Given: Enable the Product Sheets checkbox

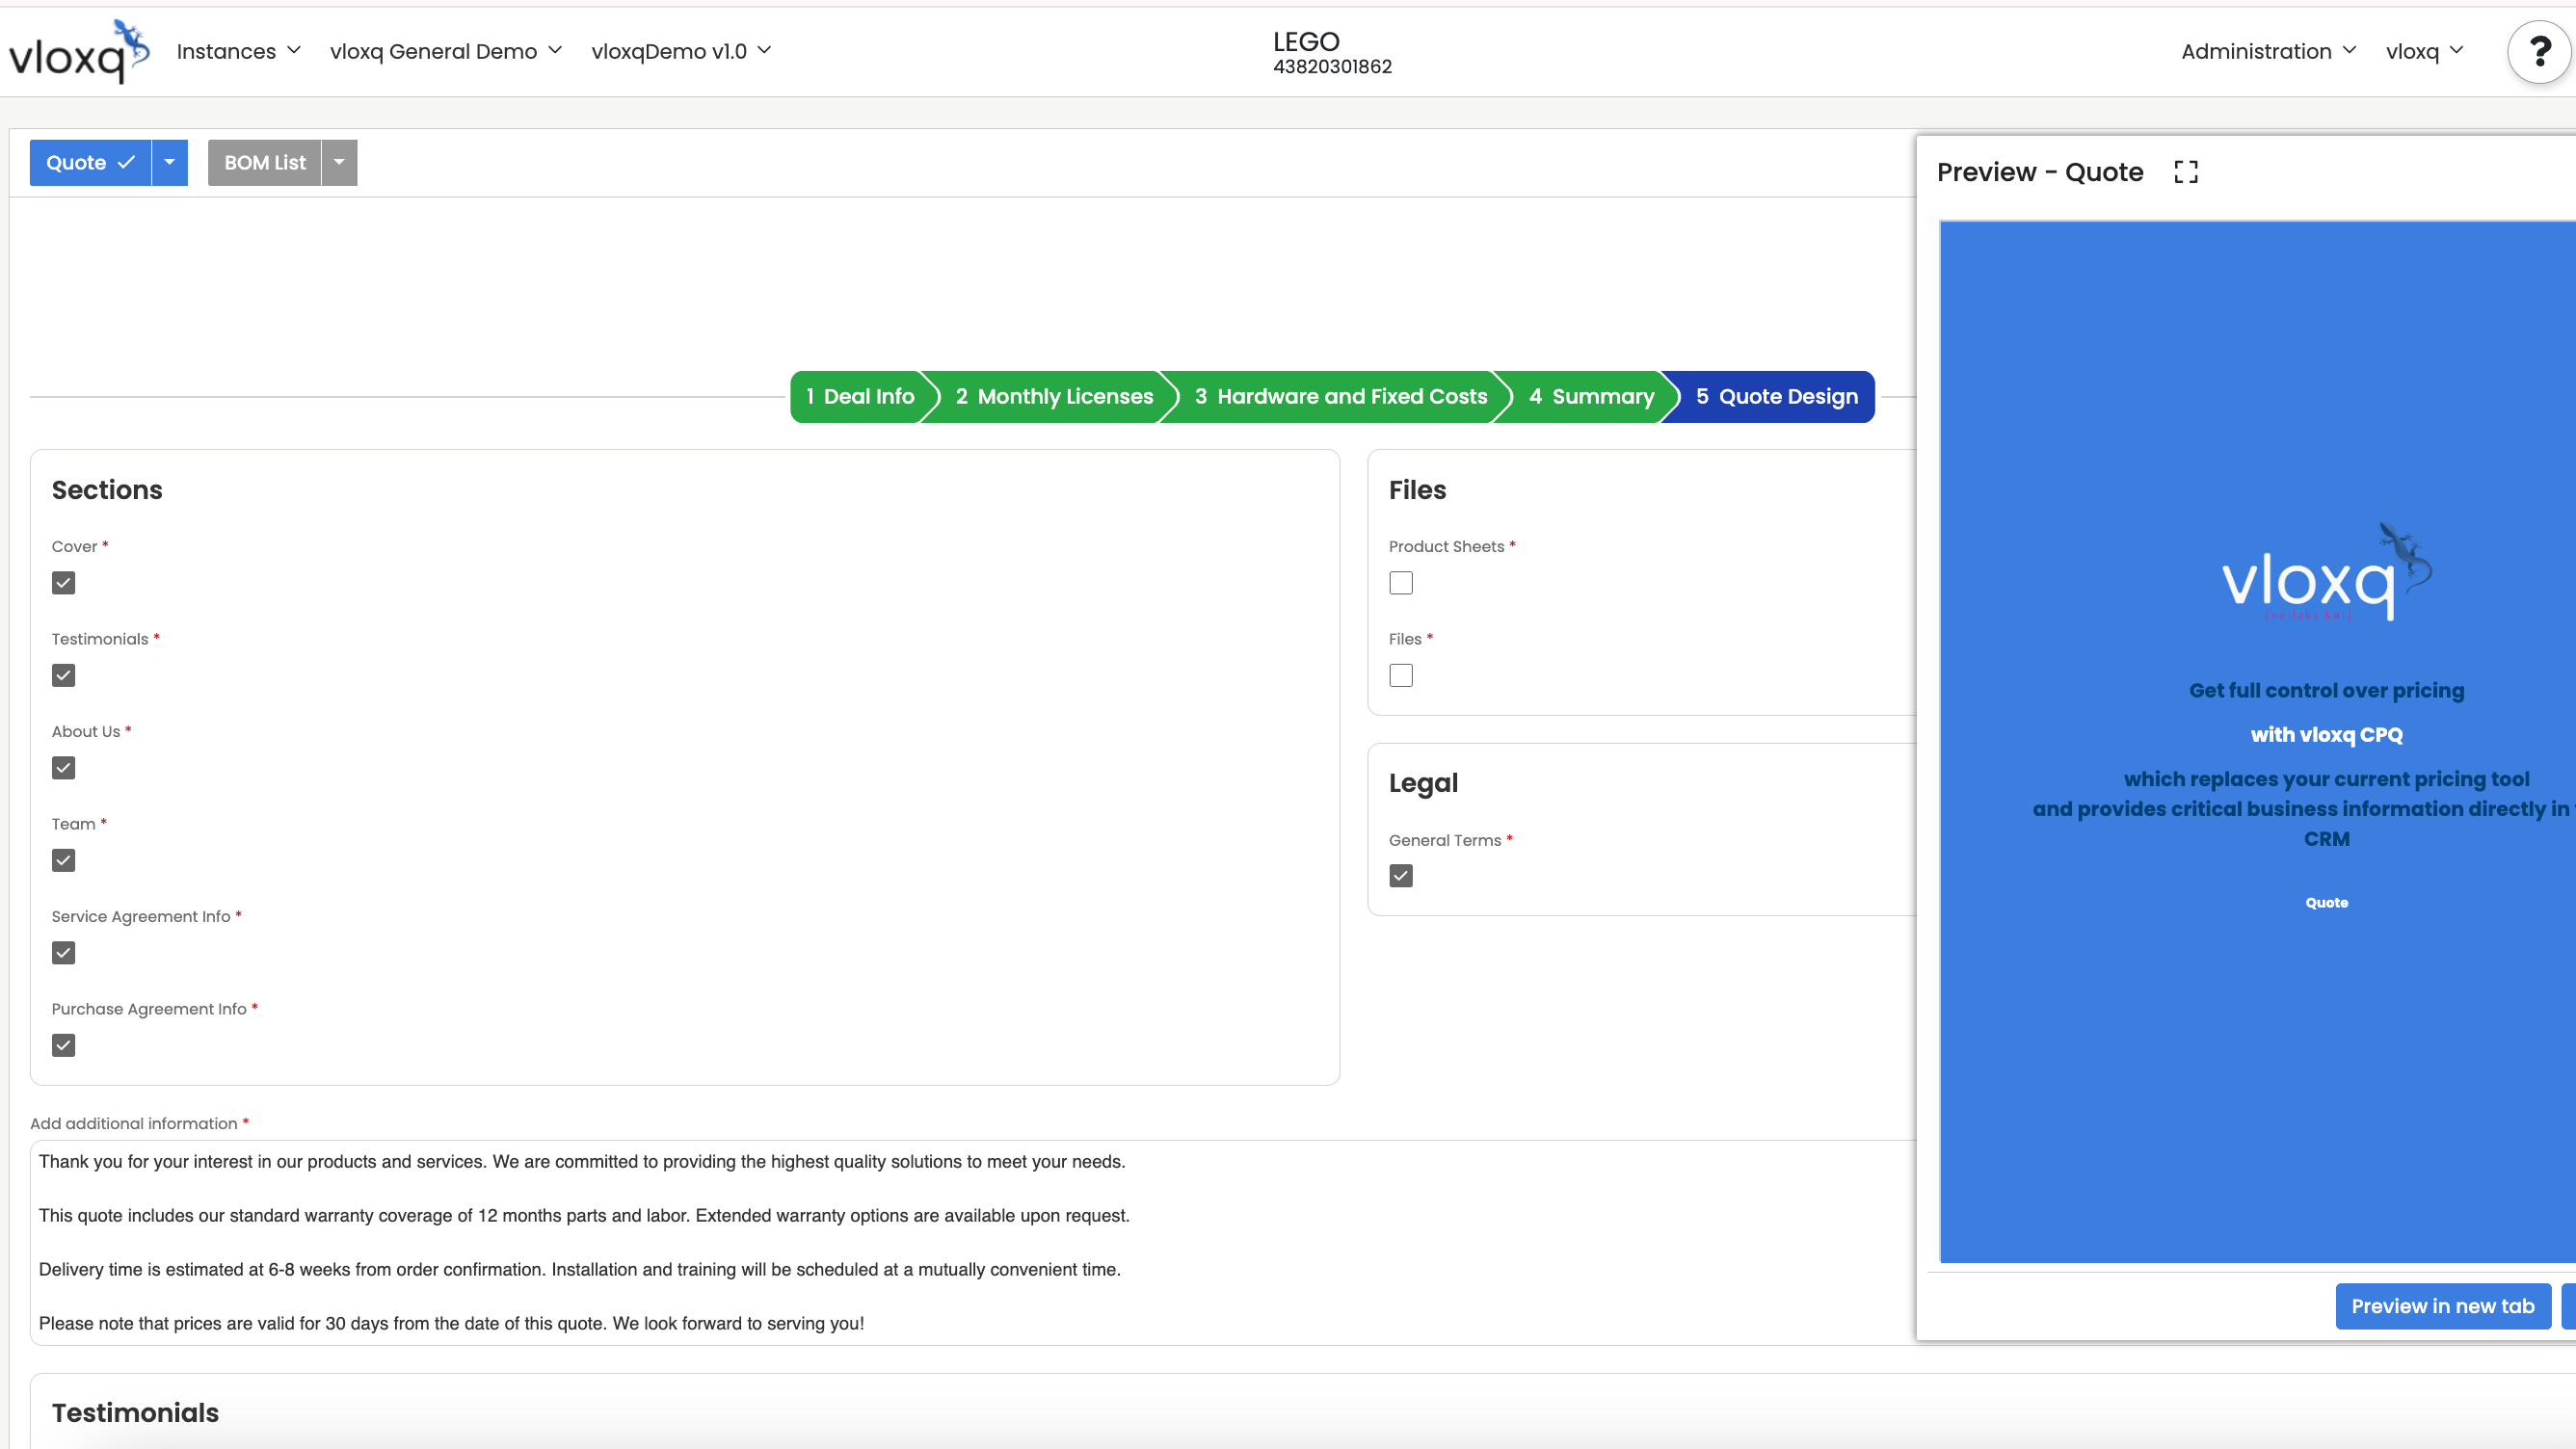Looking at the screenshot, I should 1400,583.
